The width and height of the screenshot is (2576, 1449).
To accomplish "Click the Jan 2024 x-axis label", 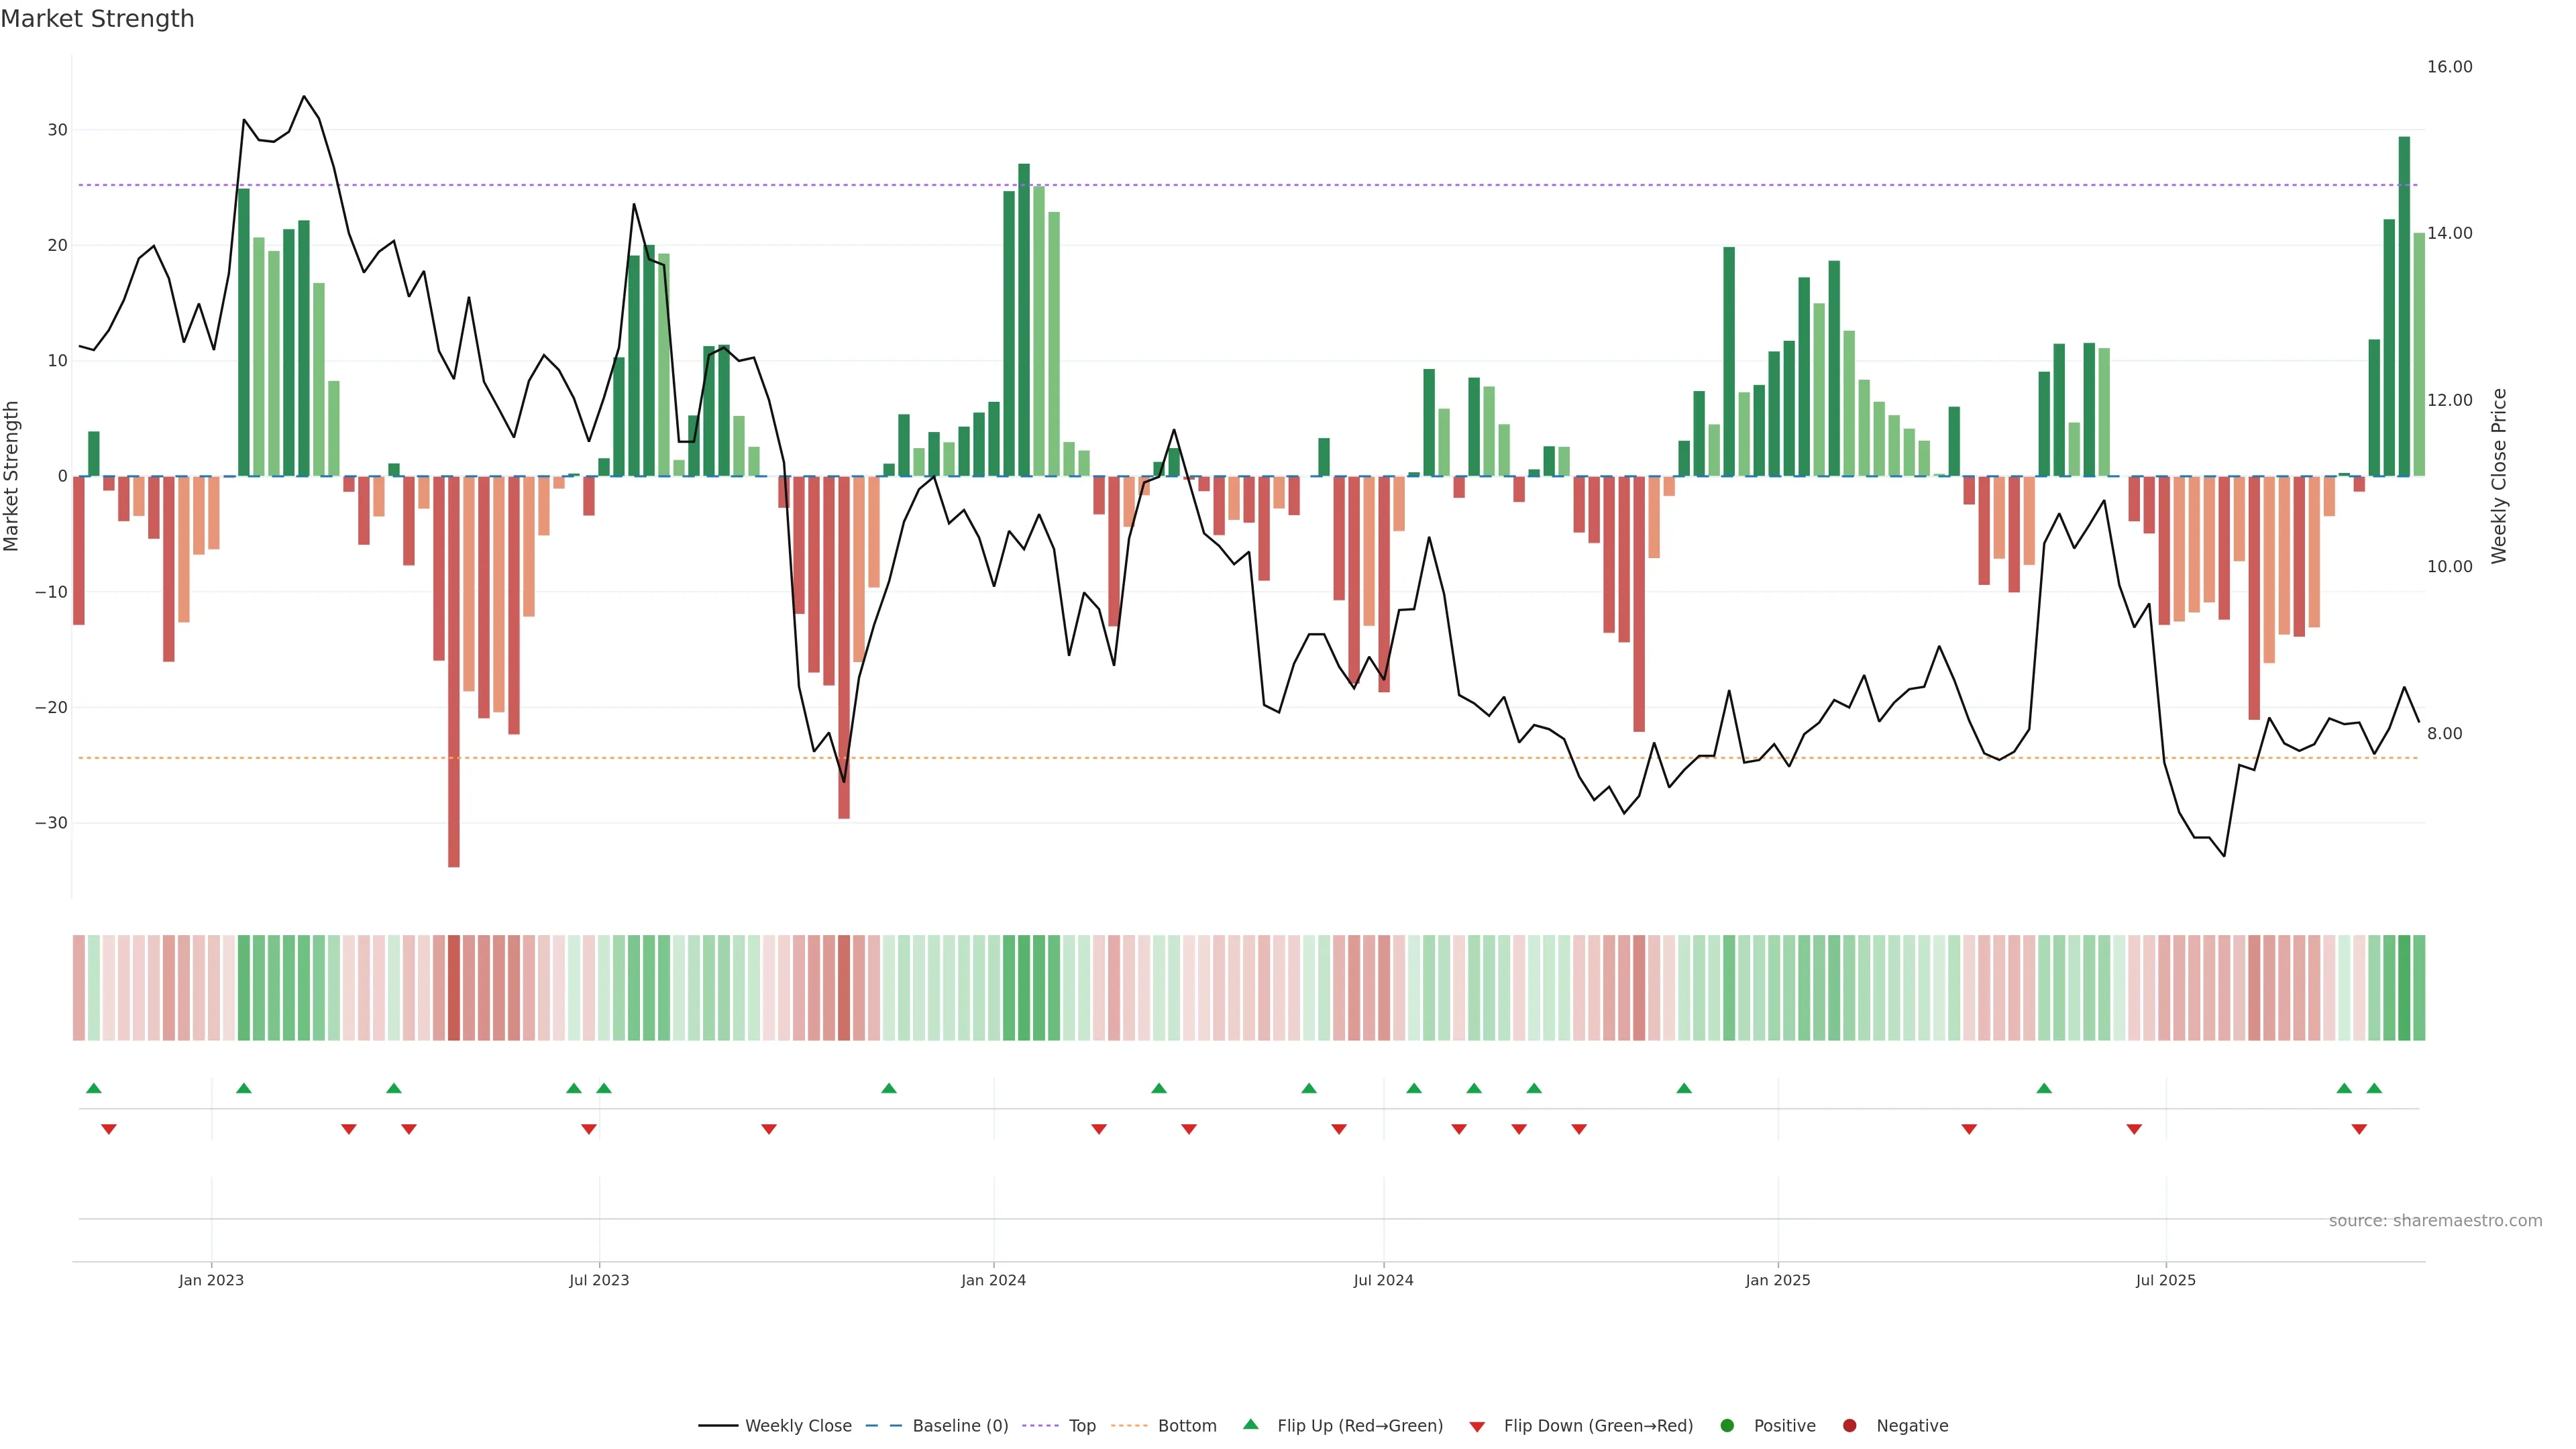I will tap(993, 1280).
